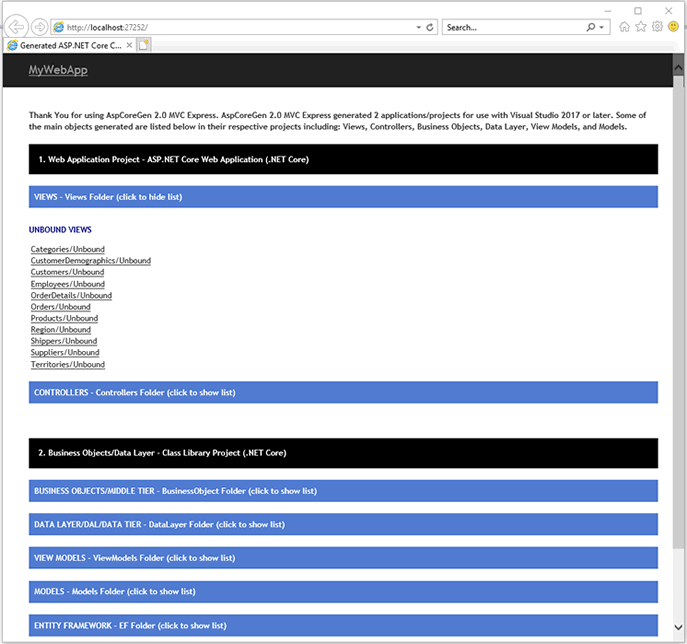This screenshot has width=687, height=644.
Task: Go back with the browser Back arrow
Action: point(17,27)
